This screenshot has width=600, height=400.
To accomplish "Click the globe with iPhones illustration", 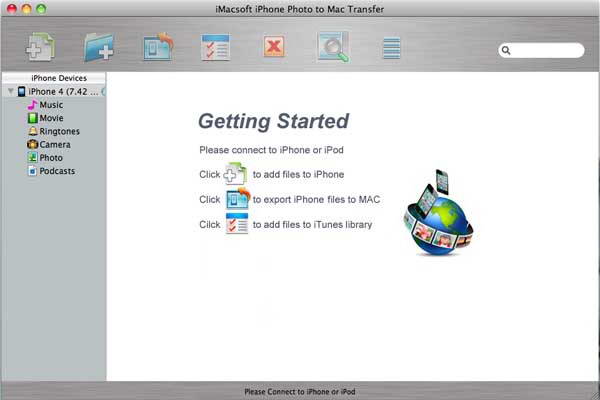I will (439, 212).
